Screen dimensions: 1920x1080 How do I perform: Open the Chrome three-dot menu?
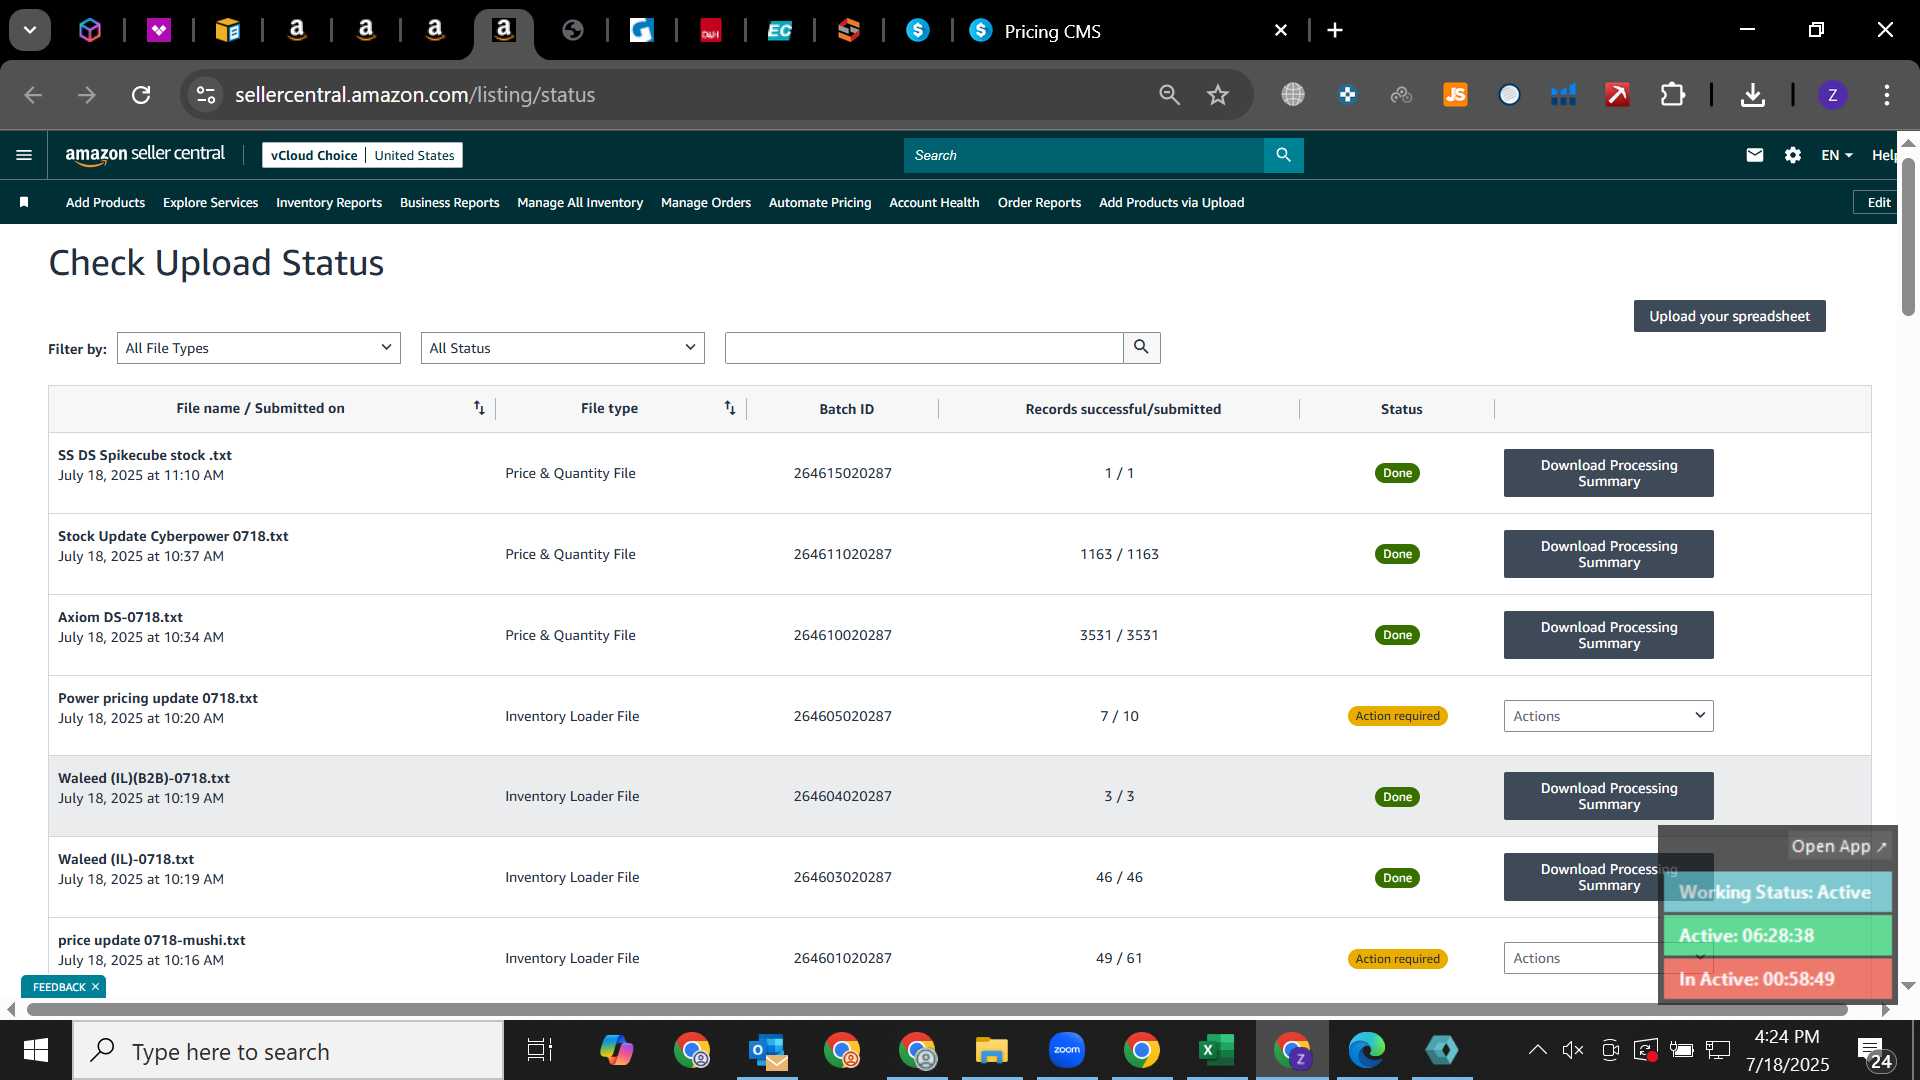click(1886, 95)
